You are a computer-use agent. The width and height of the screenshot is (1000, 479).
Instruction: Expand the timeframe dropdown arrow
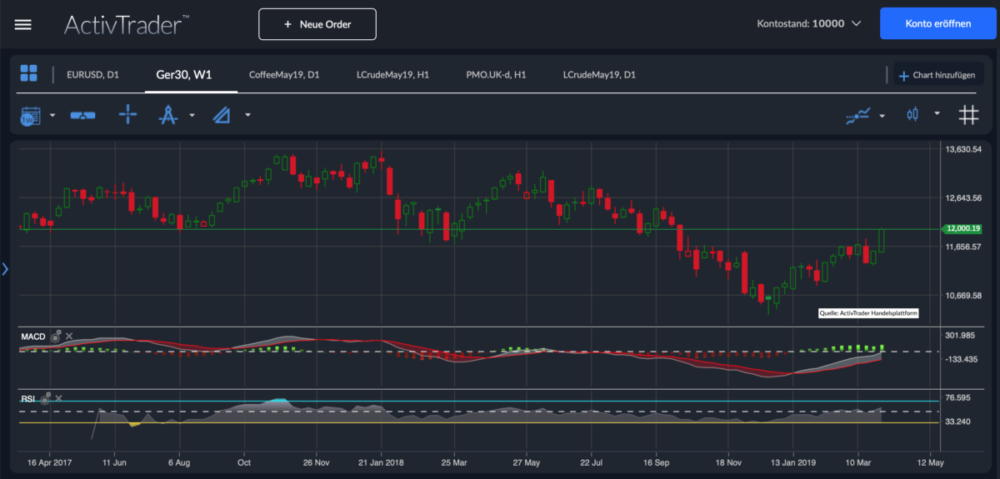[x=53, y=115]
